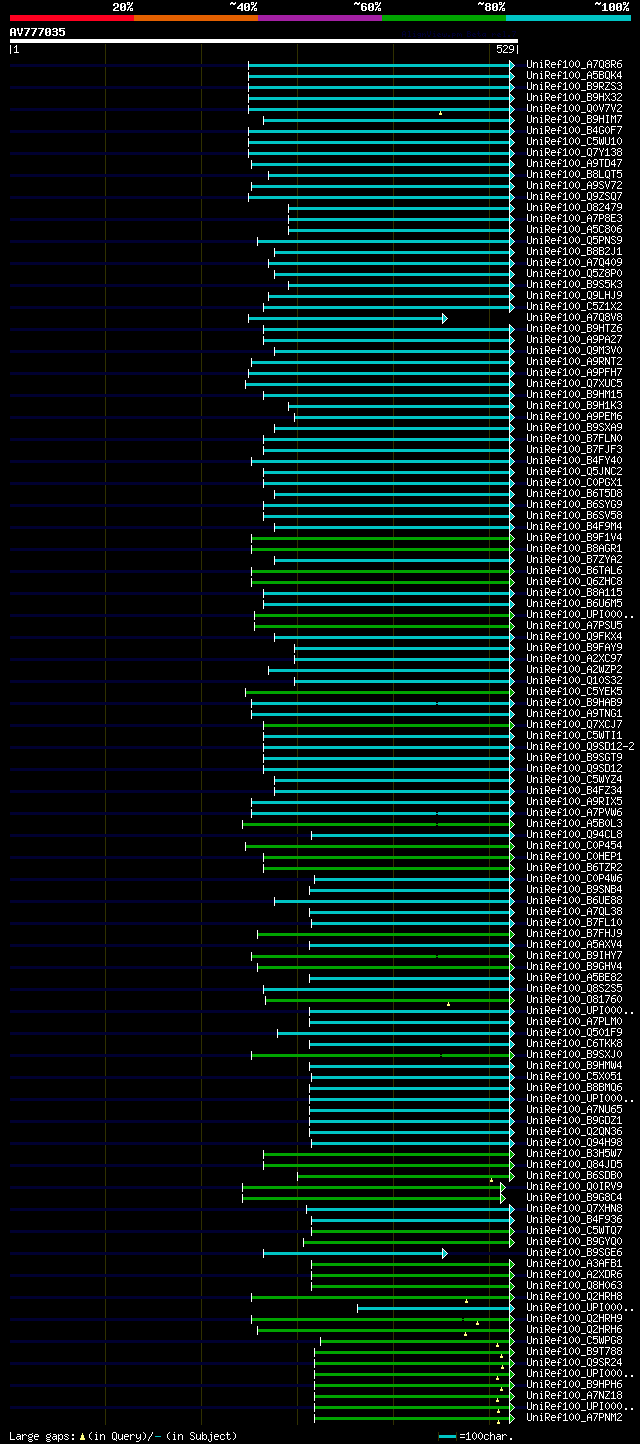This screenshot has height=1444, width=640.
Task: Open hit UniRef100_A7Q8R6
Action: (574, 65)
